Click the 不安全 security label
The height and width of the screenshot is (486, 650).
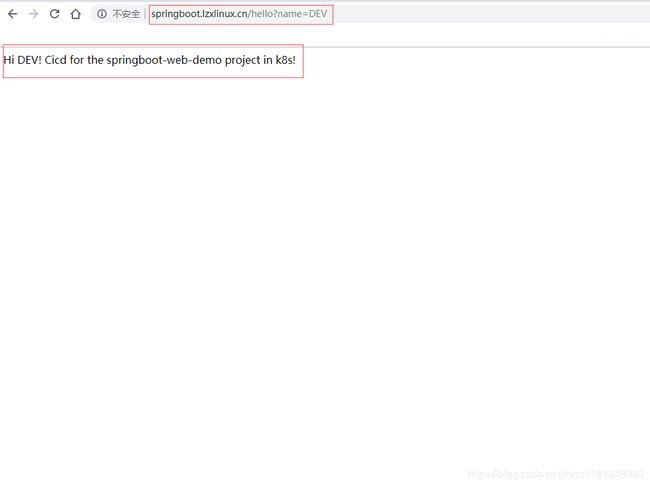pyautogui.click(x=126, y=14)
